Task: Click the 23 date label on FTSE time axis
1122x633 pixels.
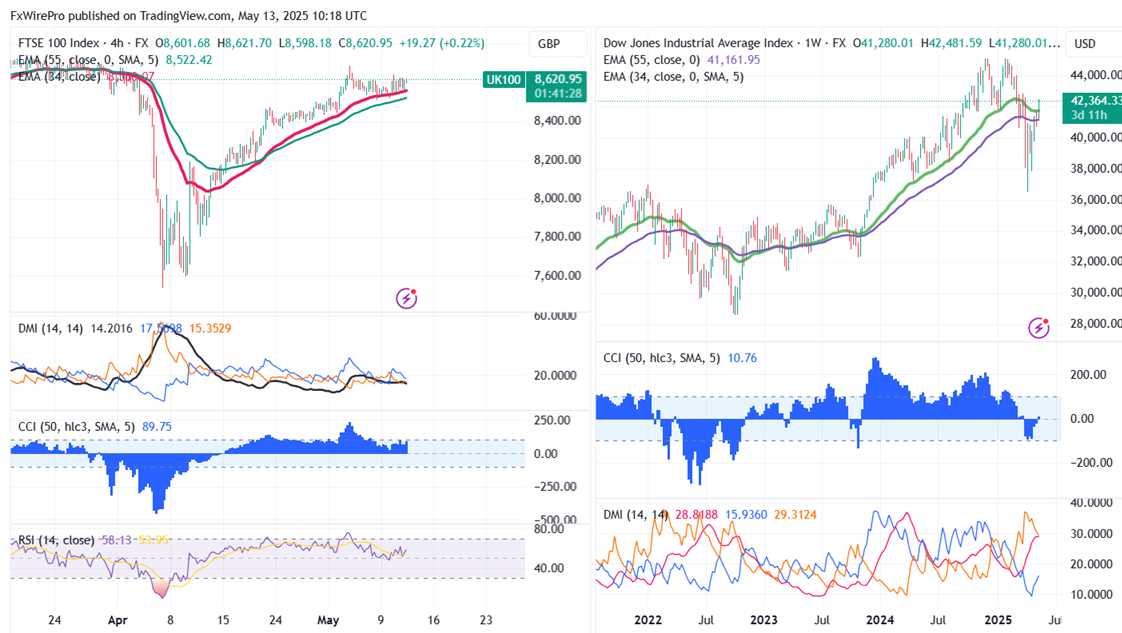Action: [486, 620]
